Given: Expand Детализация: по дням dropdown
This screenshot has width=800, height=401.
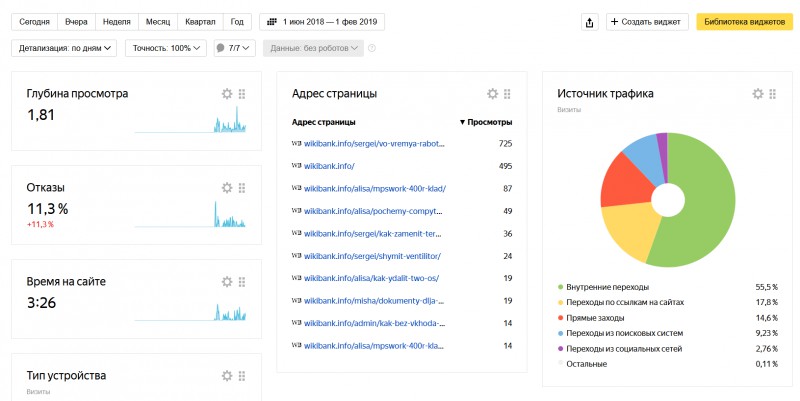Looking at the screenshot, I should coord(65,48).
